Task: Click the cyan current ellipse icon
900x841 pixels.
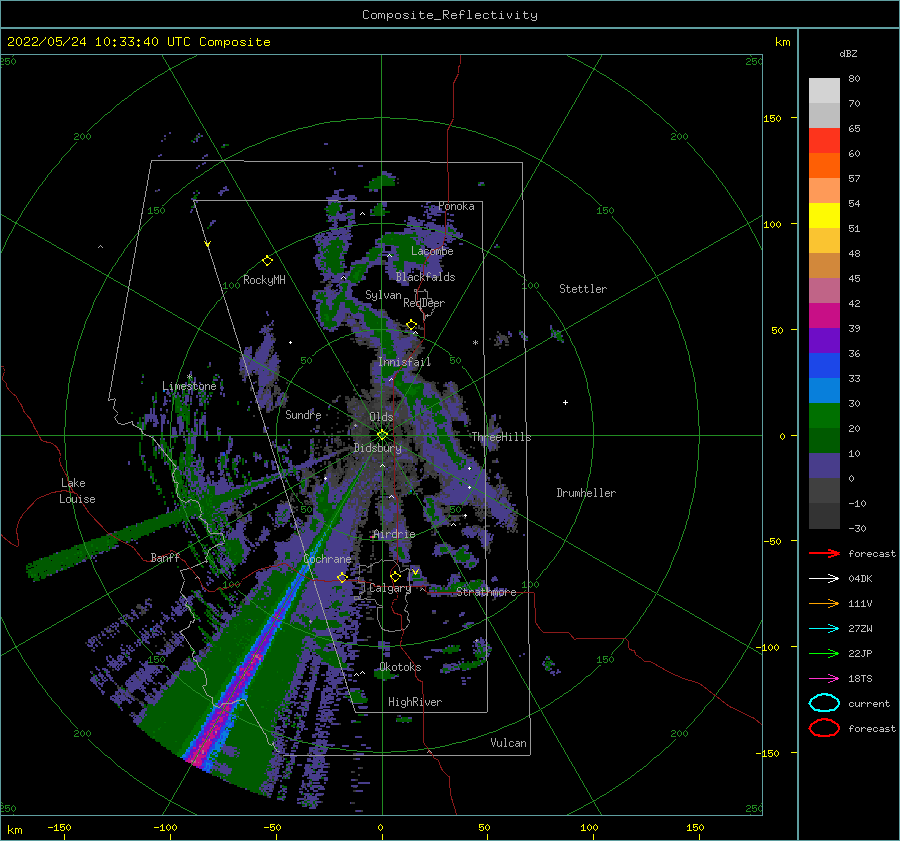Action: [824, 703]
